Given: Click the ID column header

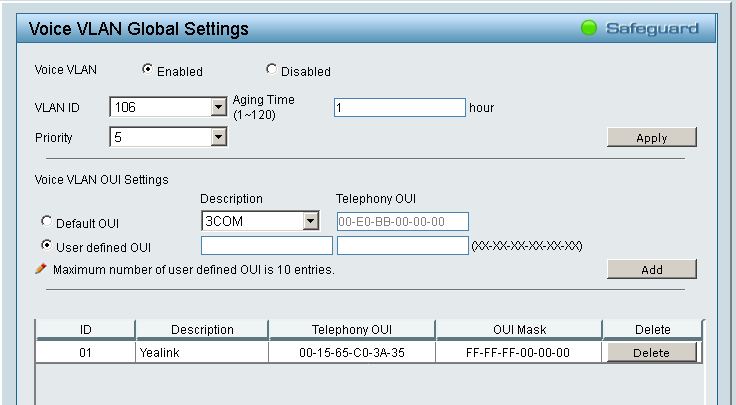Looking at the screenshot, I should tap(86, 329).
